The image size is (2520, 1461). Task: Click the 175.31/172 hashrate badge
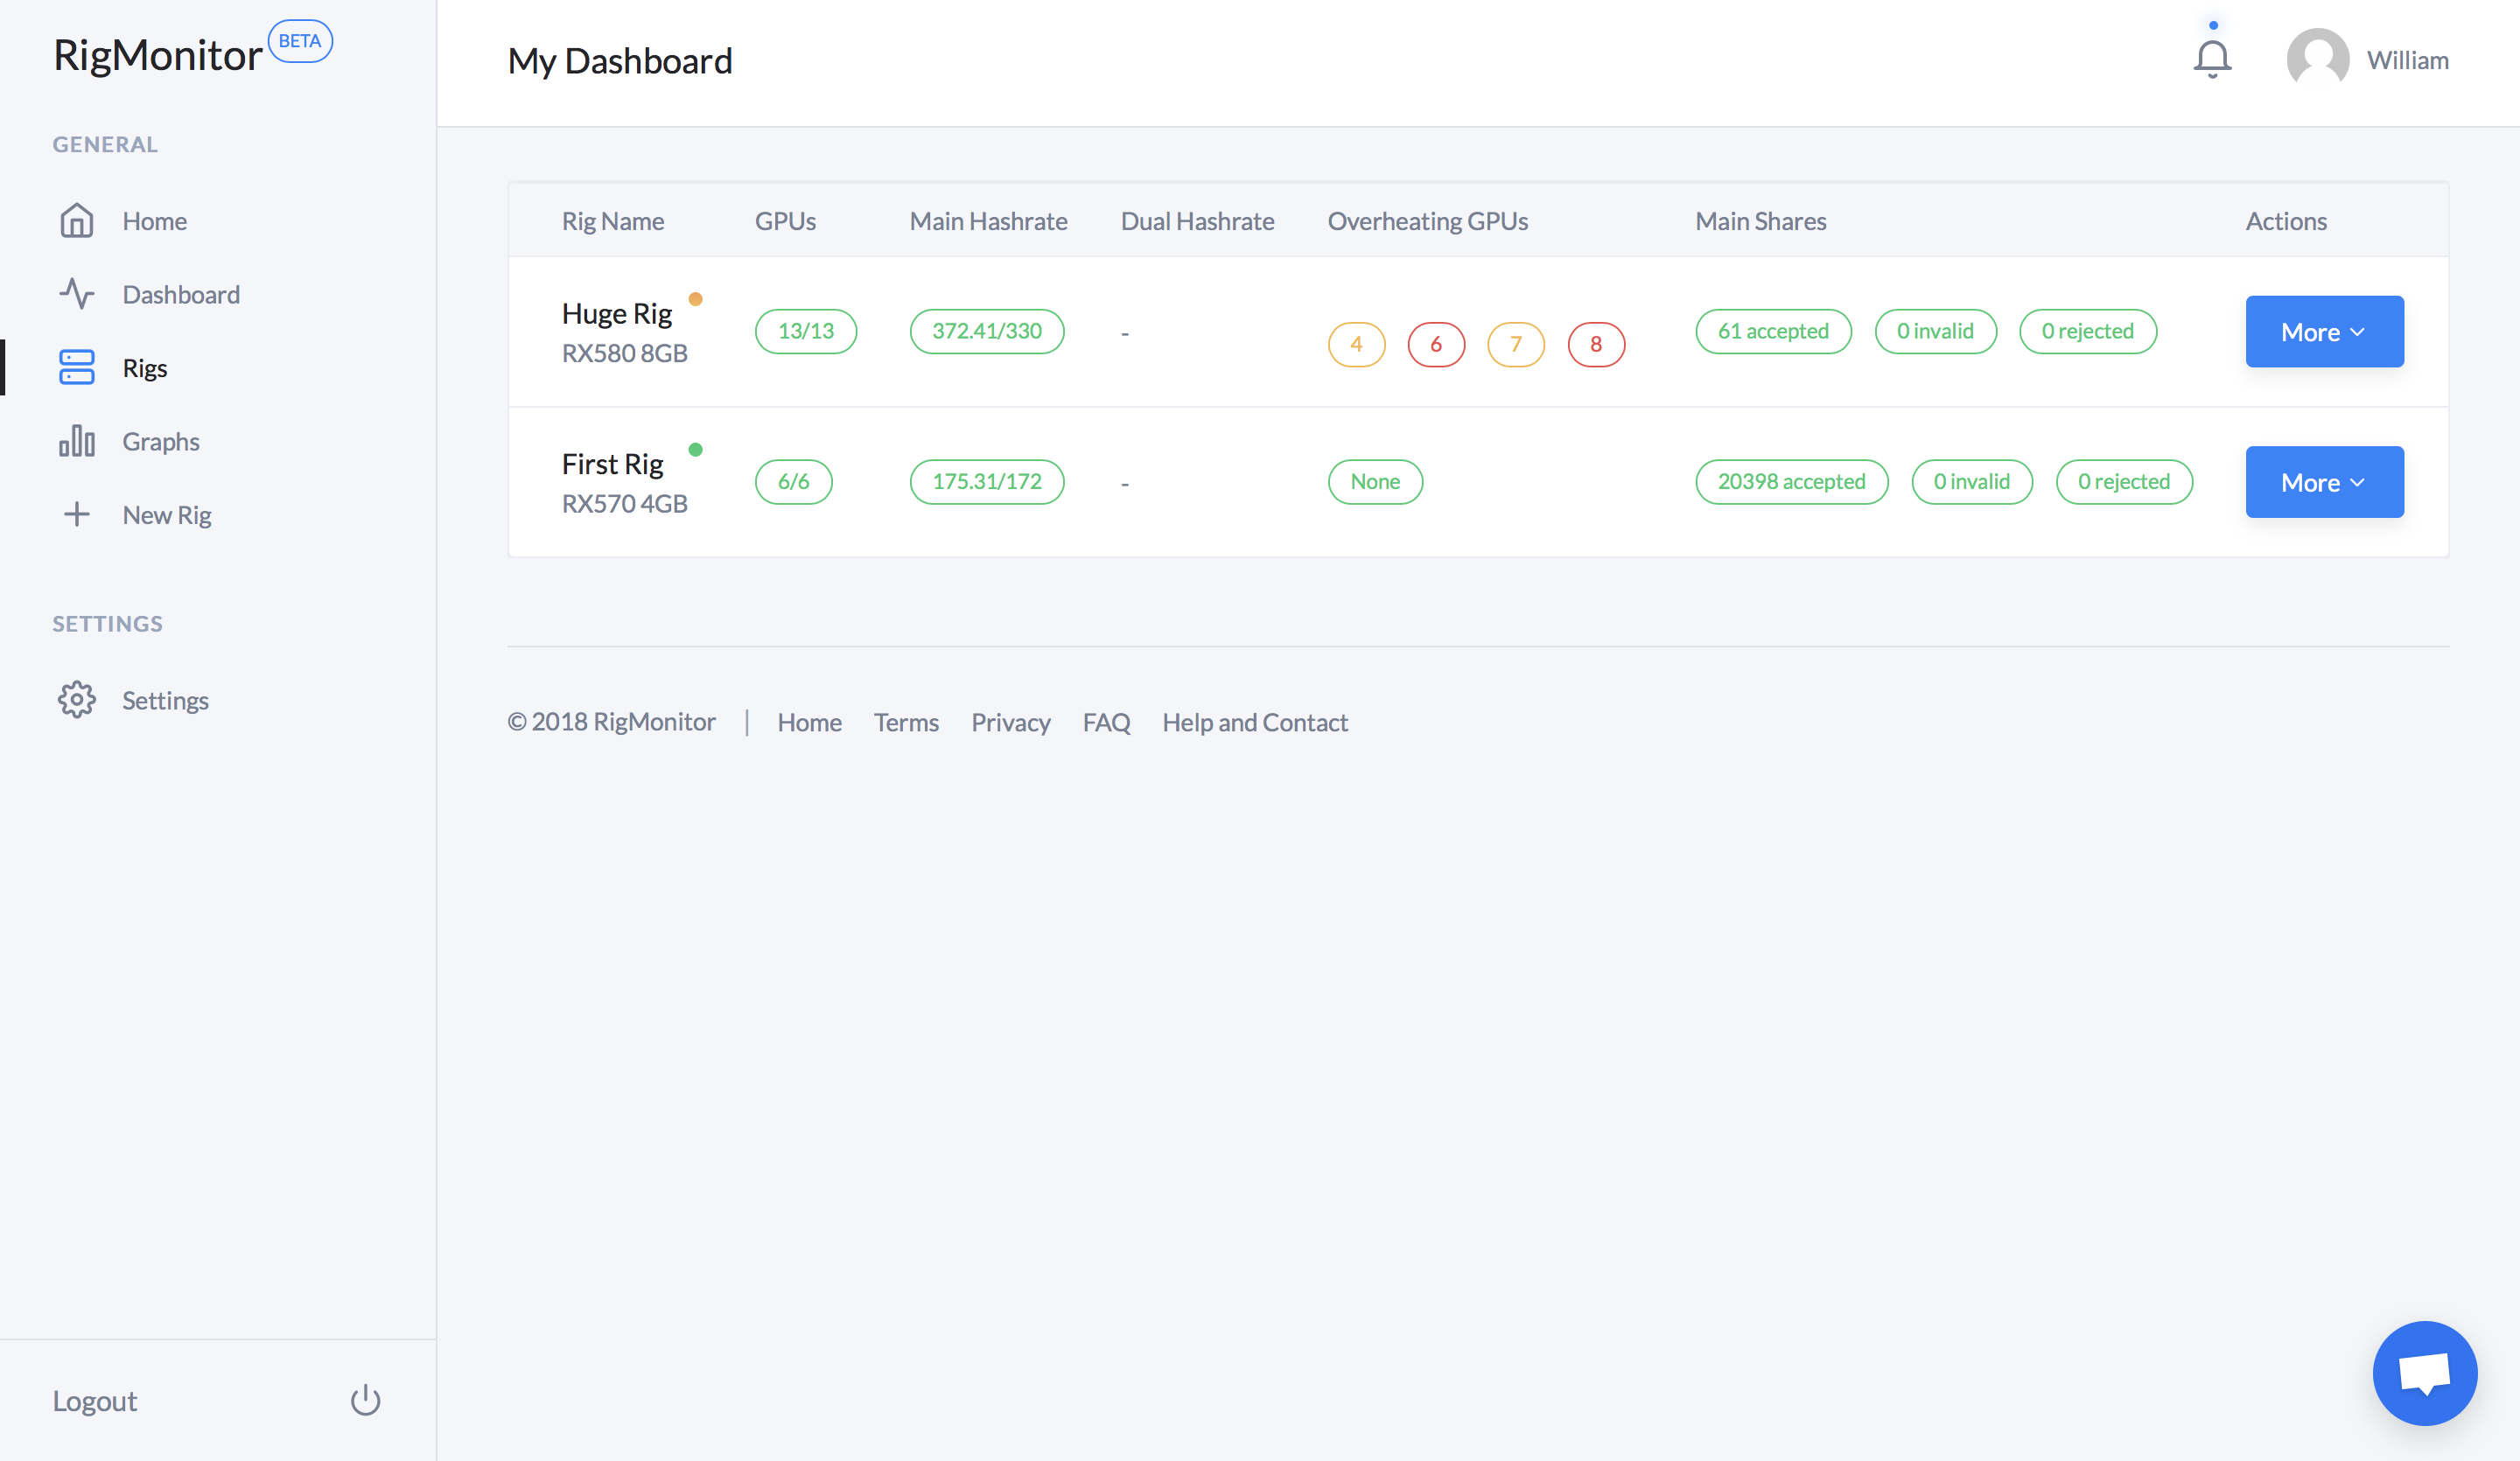pyautogui.click(x=987, y=482)
